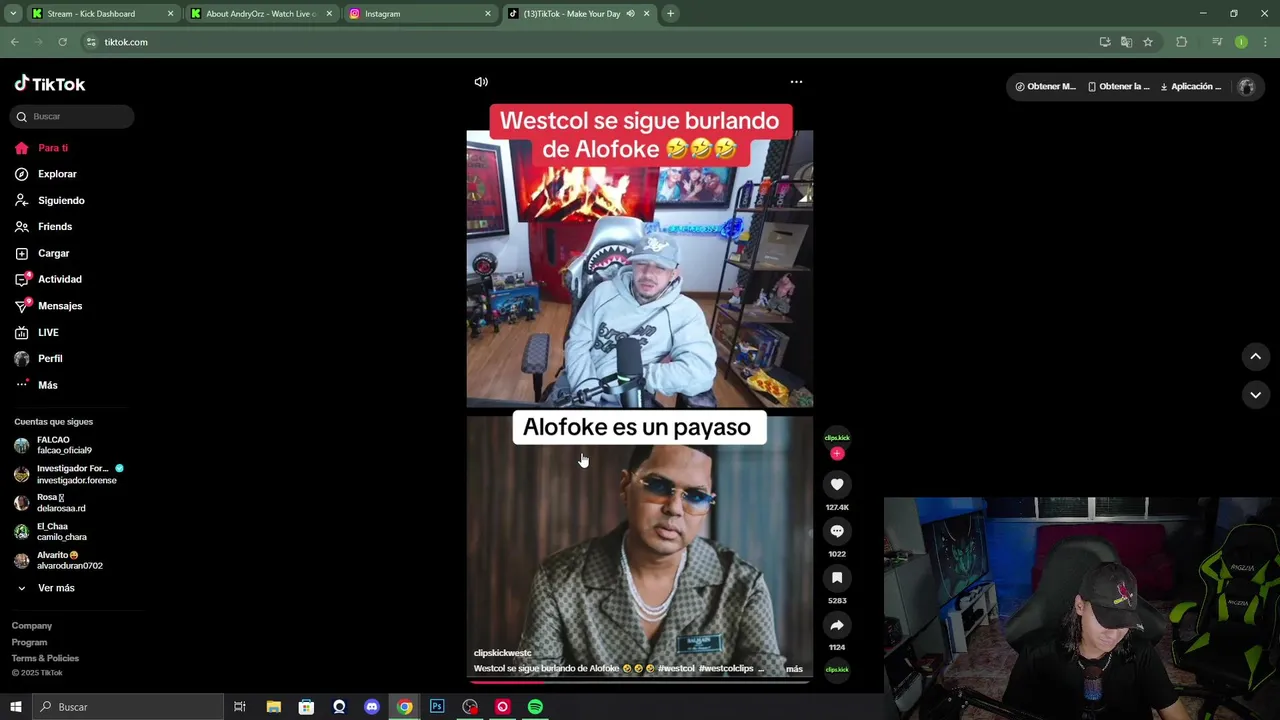Open Task View on the taskbar
1280x720 pixels.
(x=240, y=707)
